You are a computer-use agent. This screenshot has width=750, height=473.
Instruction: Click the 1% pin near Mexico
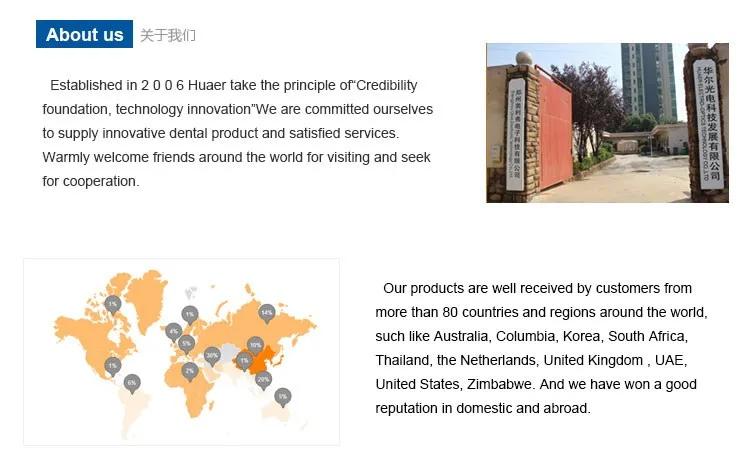click(x=112, y=365)
